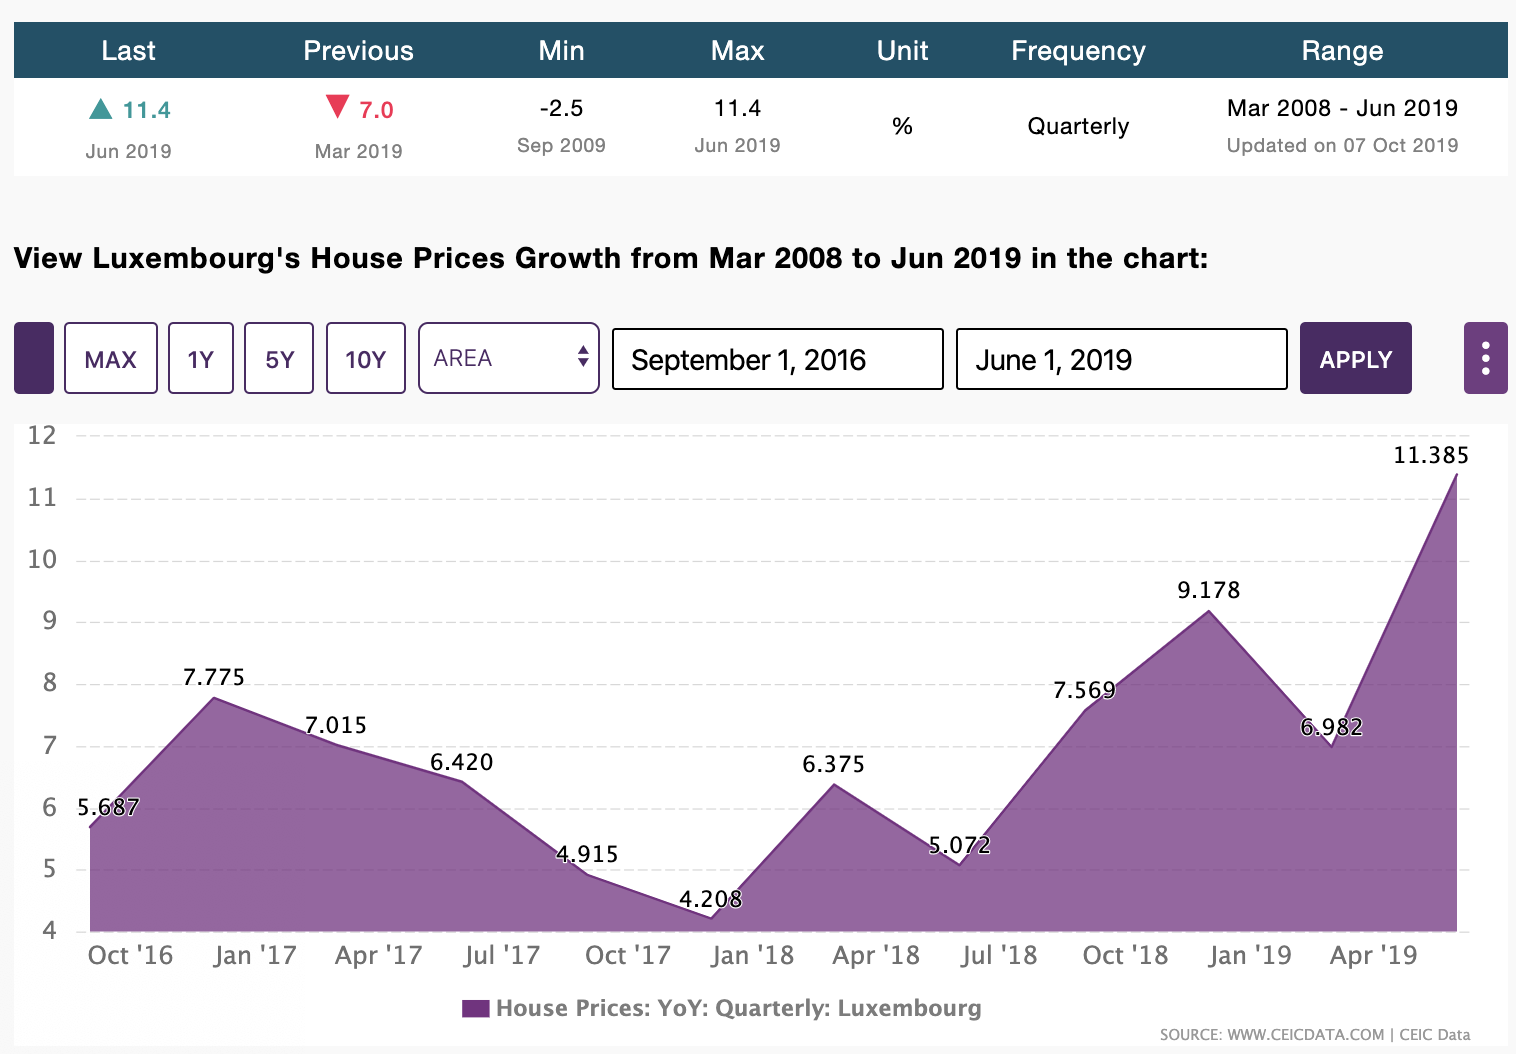Image resolution: width=1516 pixels, height=1054 pixels.
Task: Click the Jan '18 x-axis label
Action: 752,955
